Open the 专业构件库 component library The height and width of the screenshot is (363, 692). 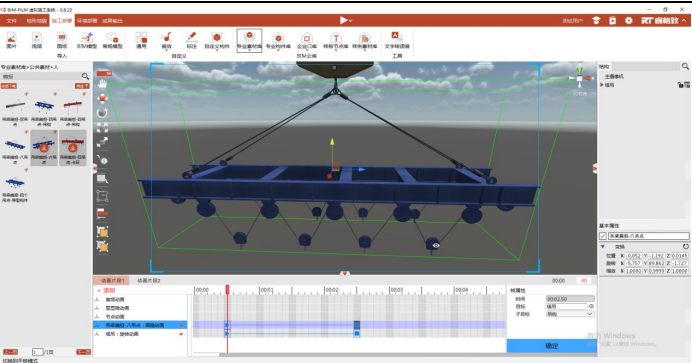[278, 40]
